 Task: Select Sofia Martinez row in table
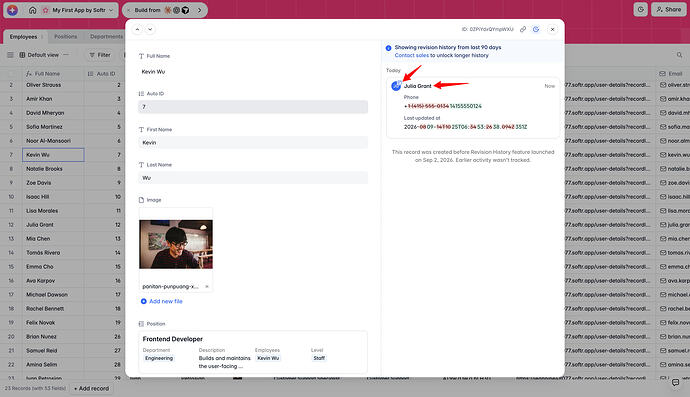pyautogui.click(x=44, y=127)
